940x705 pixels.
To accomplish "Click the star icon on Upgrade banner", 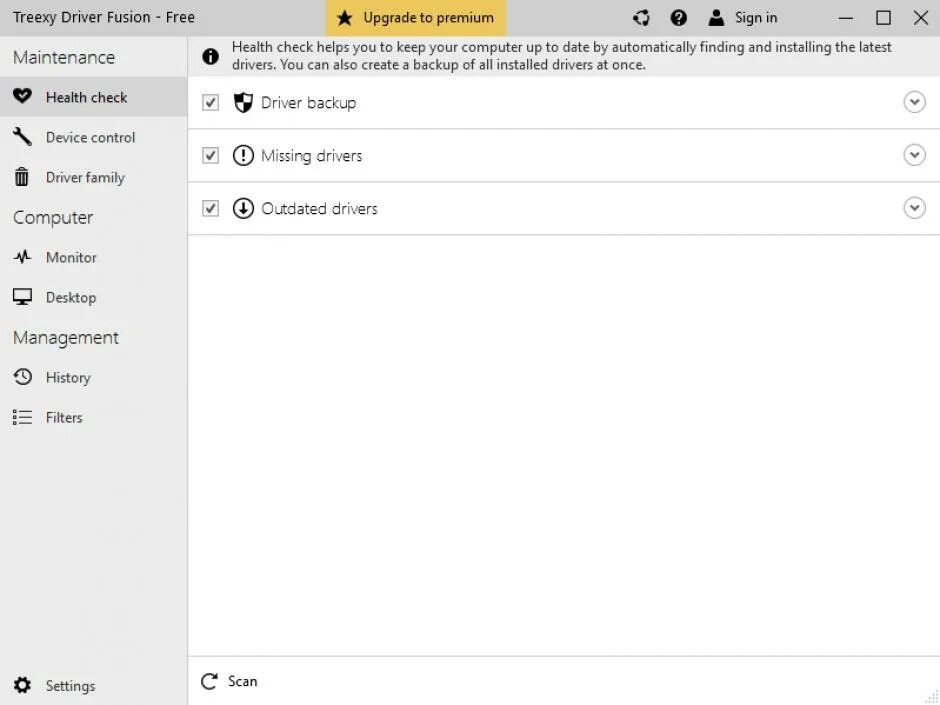I will click(x=344, y=17).
